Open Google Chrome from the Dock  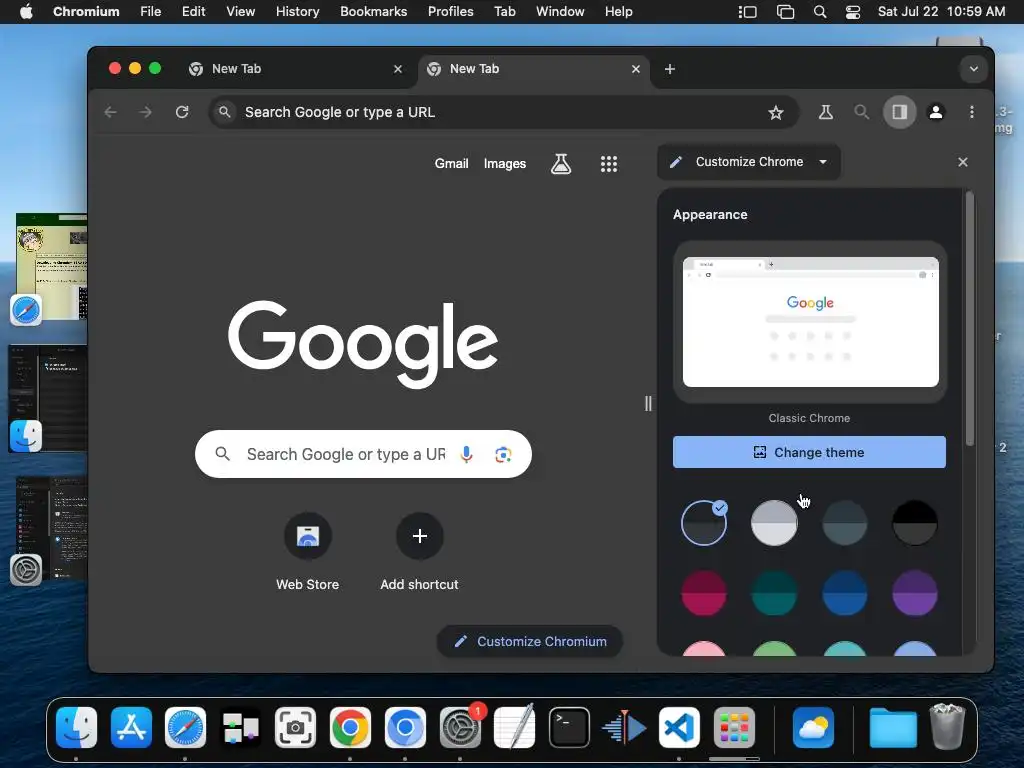pyautogui.click(x=350, y=727)
